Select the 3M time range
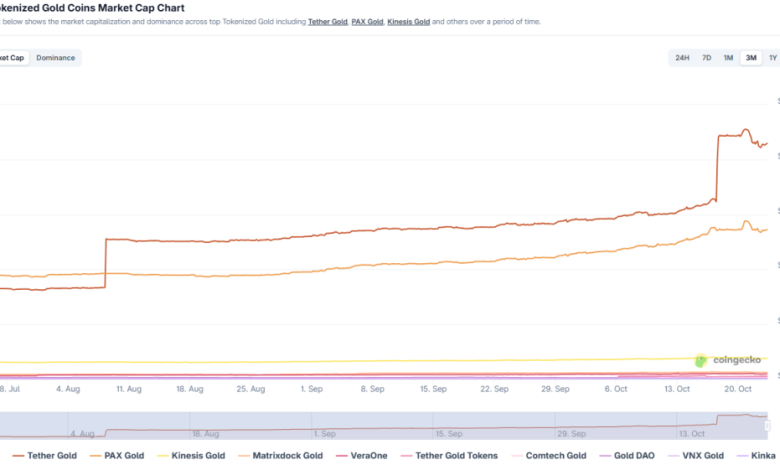This screenshot has width=780, height=470. (751, 58)
